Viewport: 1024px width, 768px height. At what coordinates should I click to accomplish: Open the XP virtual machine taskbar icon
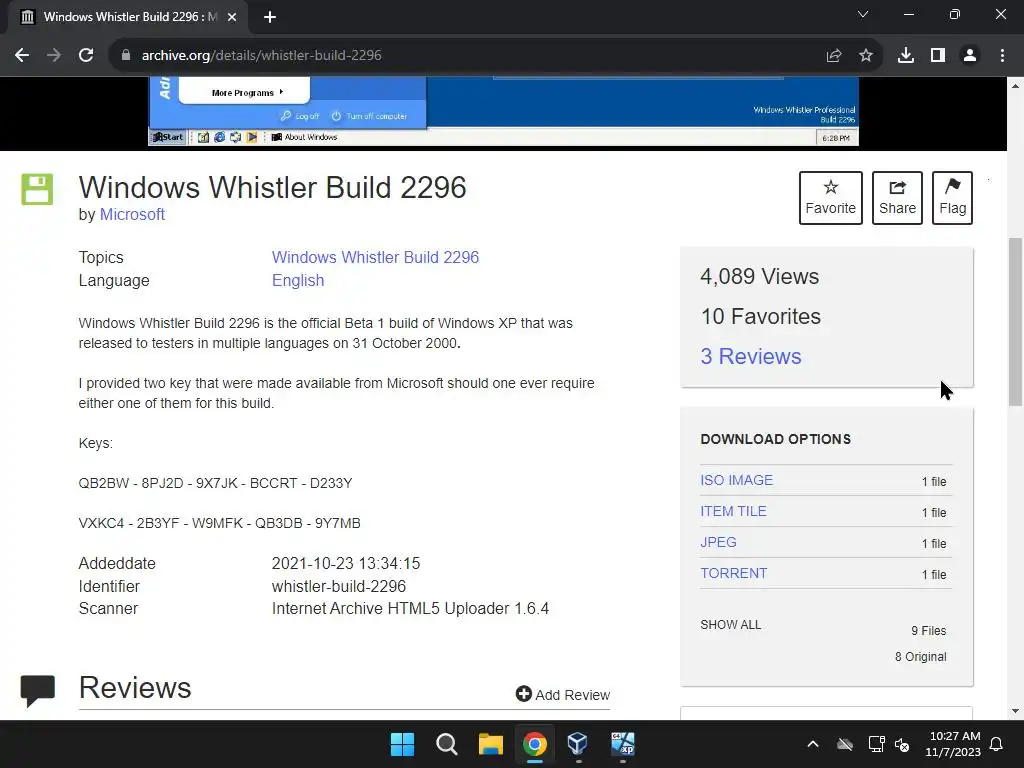click(622, 744)
